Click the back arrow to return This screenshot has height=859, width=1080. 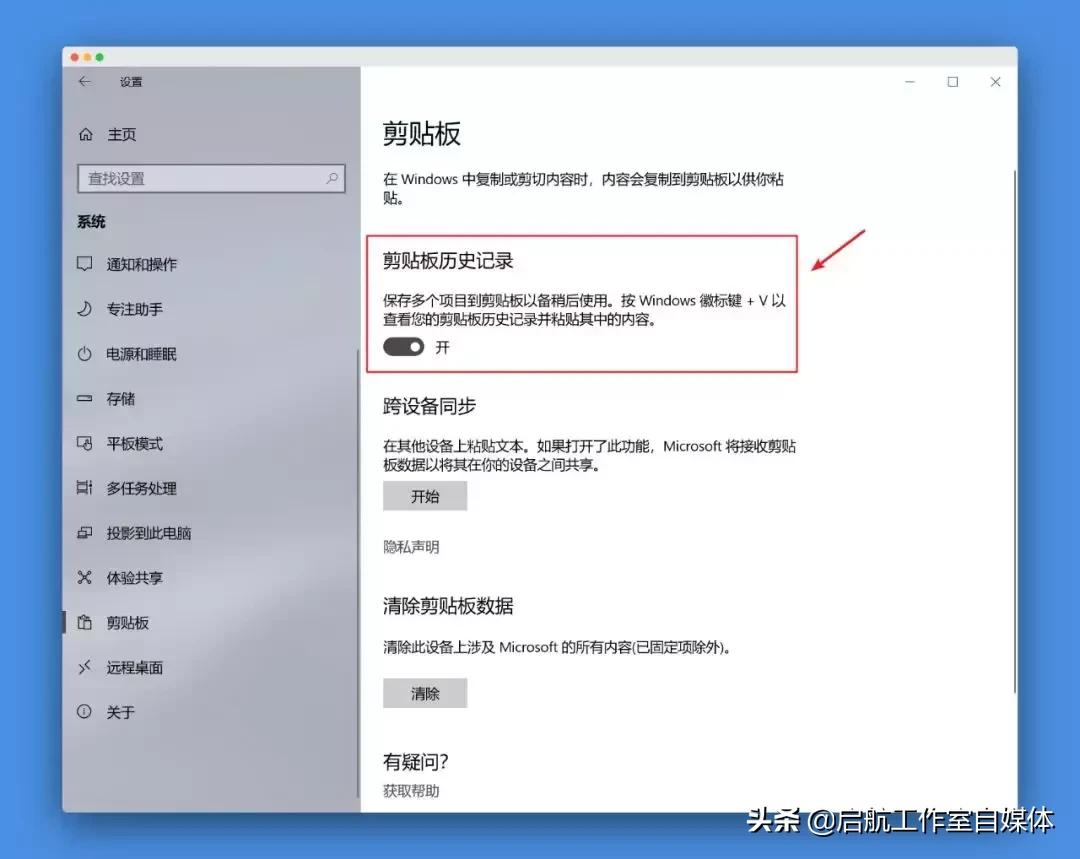click(x=84, y=82)
